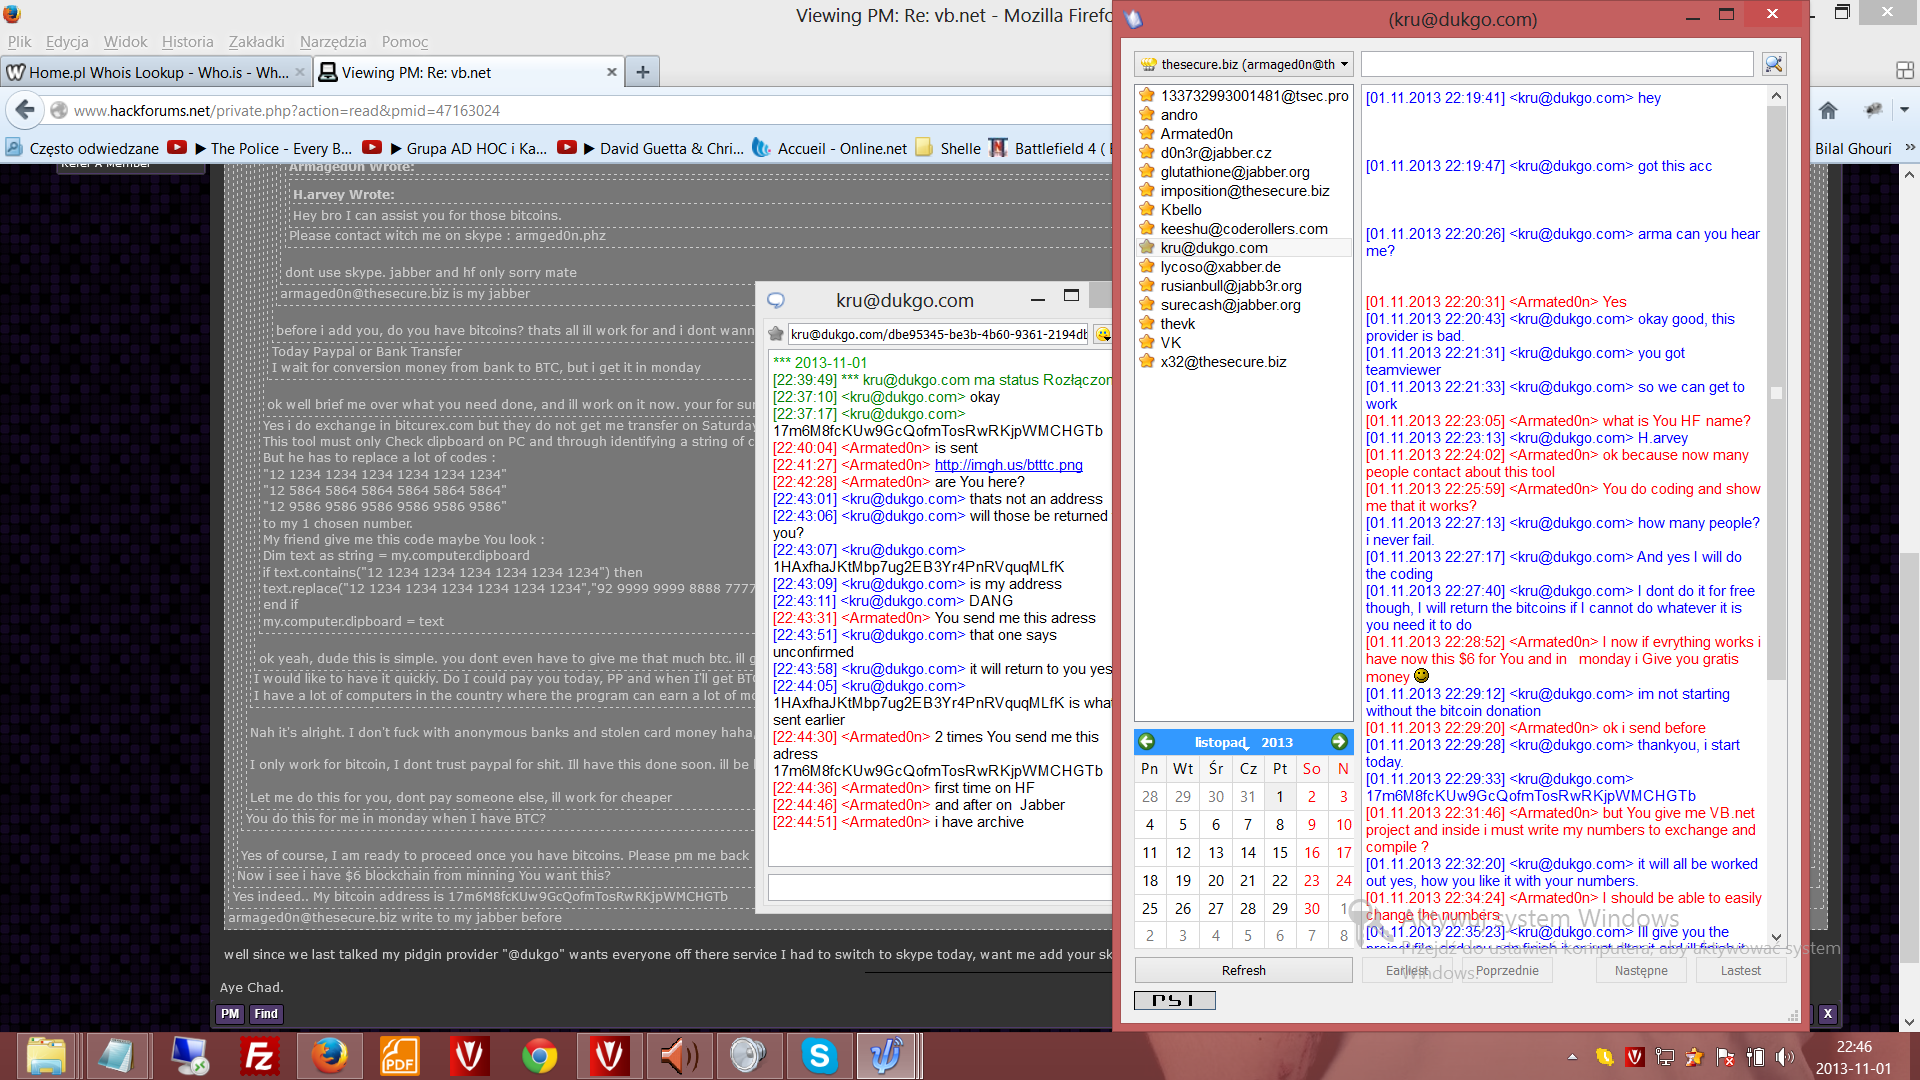Open a new Firefox tab with plus button

643,72
